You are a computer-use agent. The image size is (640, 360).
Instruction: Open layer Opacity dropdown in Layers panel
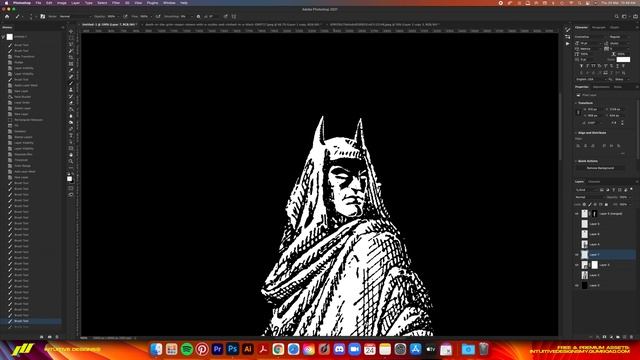click(629, 197)
